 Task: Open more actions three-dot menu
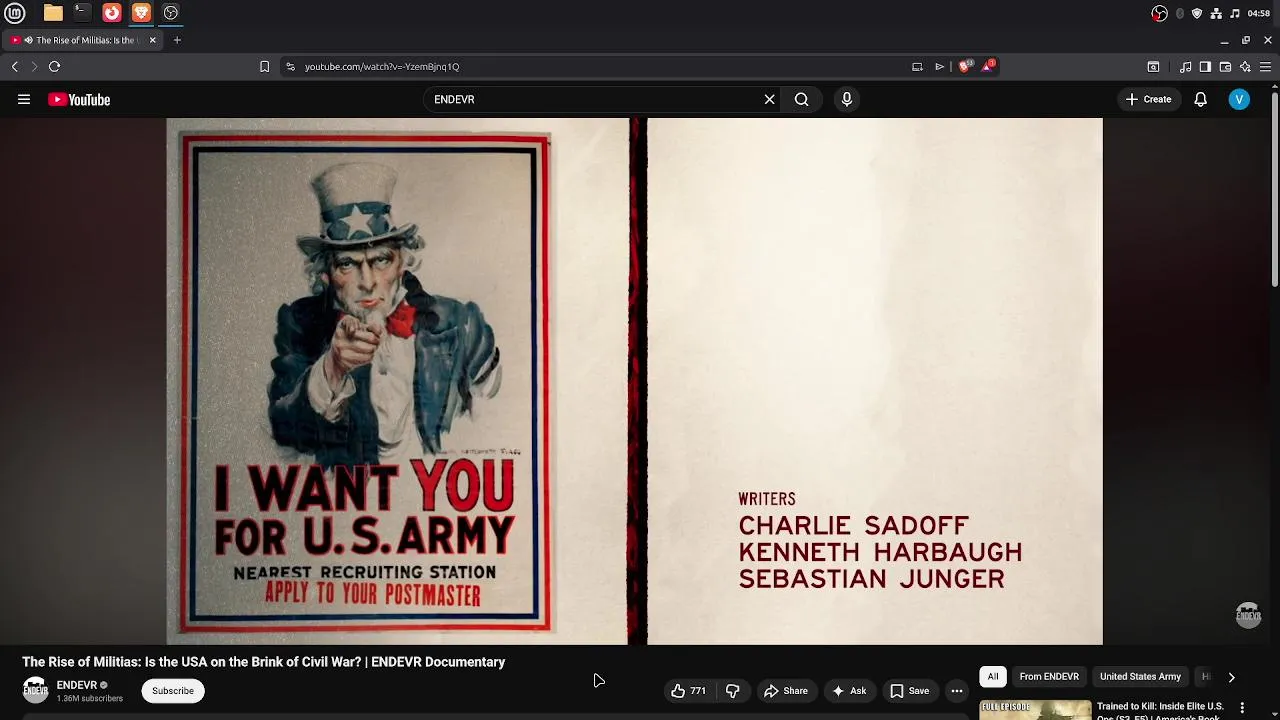pyautogui.click(x=957, y=691)
